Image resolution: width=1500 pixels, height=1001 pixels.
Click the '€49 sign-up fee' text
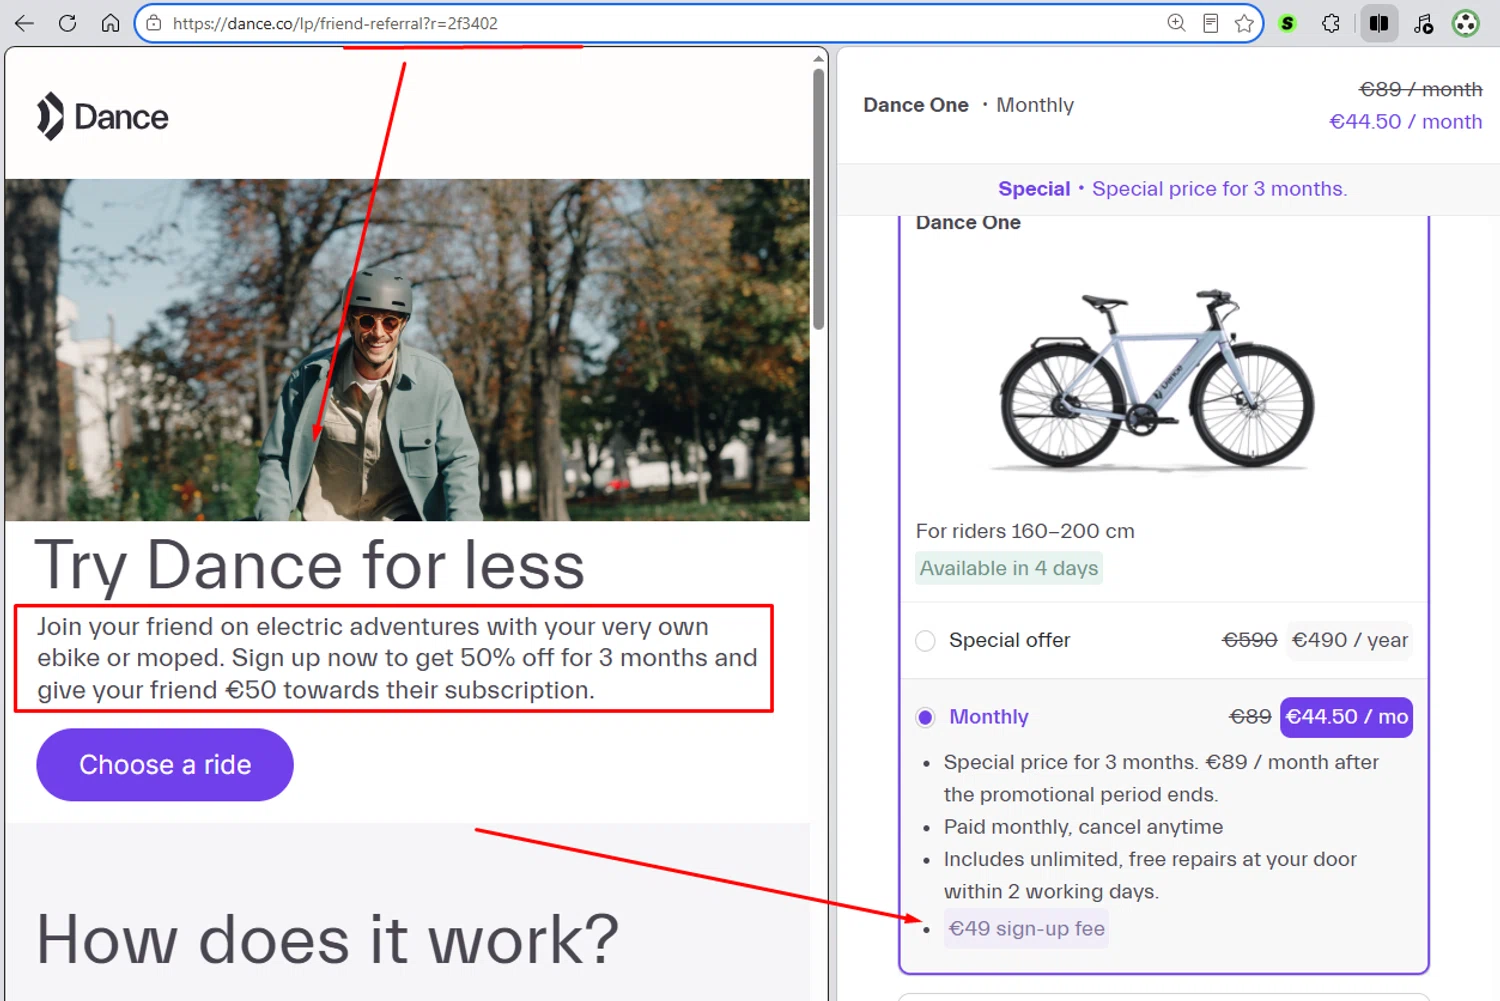[x=1026, y=929]
